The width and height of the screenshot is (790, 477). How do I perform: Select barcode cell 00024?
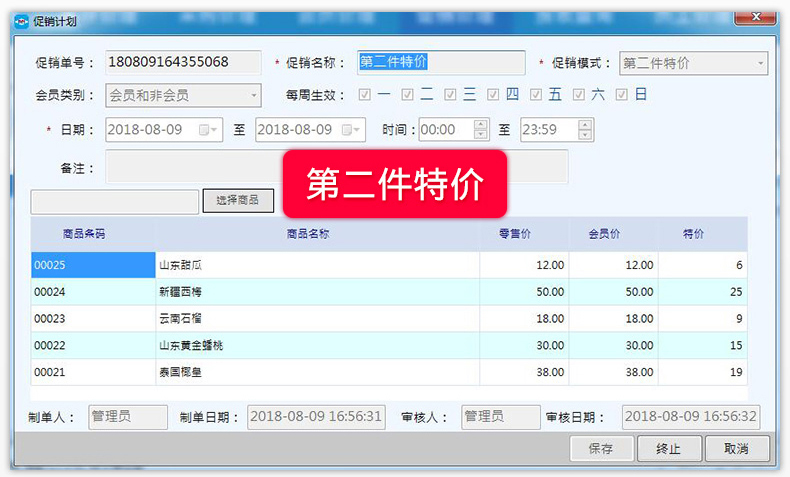(93, 292)
